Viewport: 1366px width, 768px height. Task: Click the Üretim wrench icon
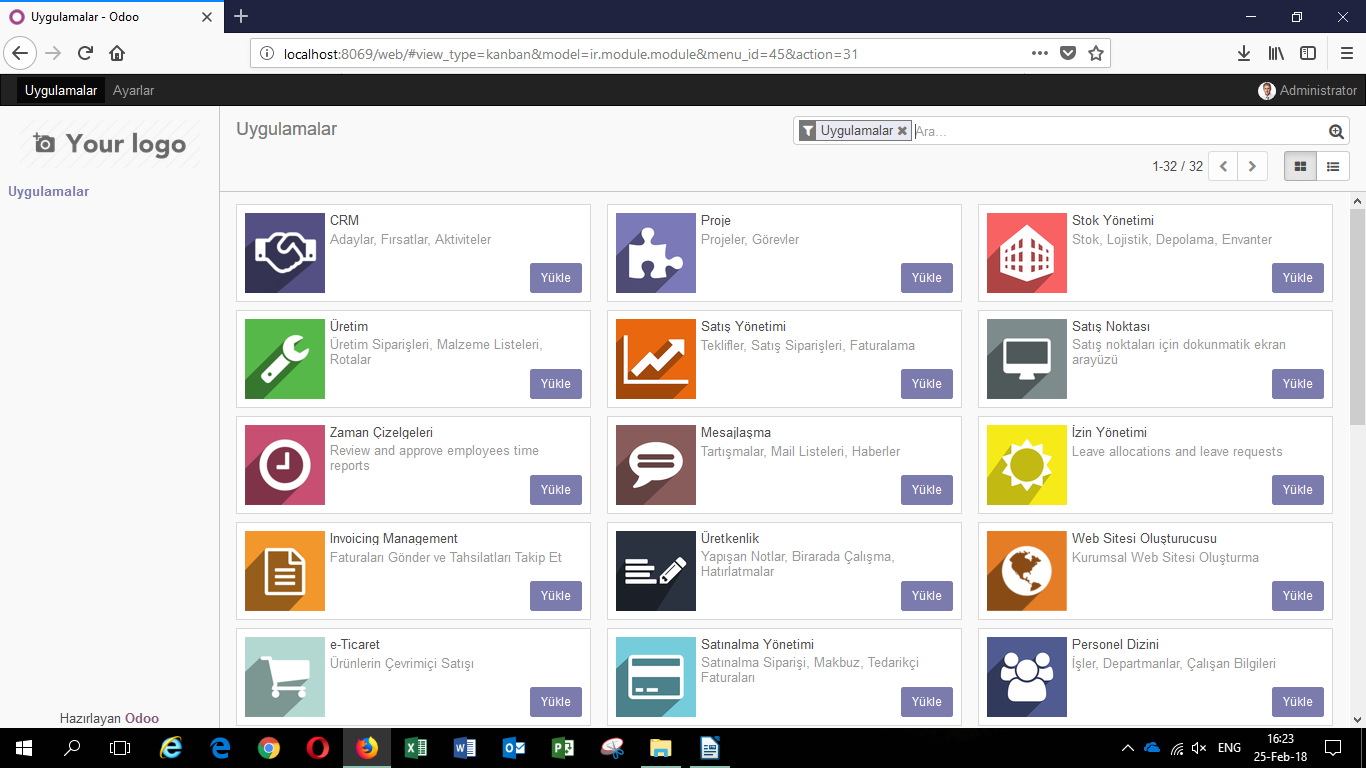pyautogui.click(x=285, y=359)
